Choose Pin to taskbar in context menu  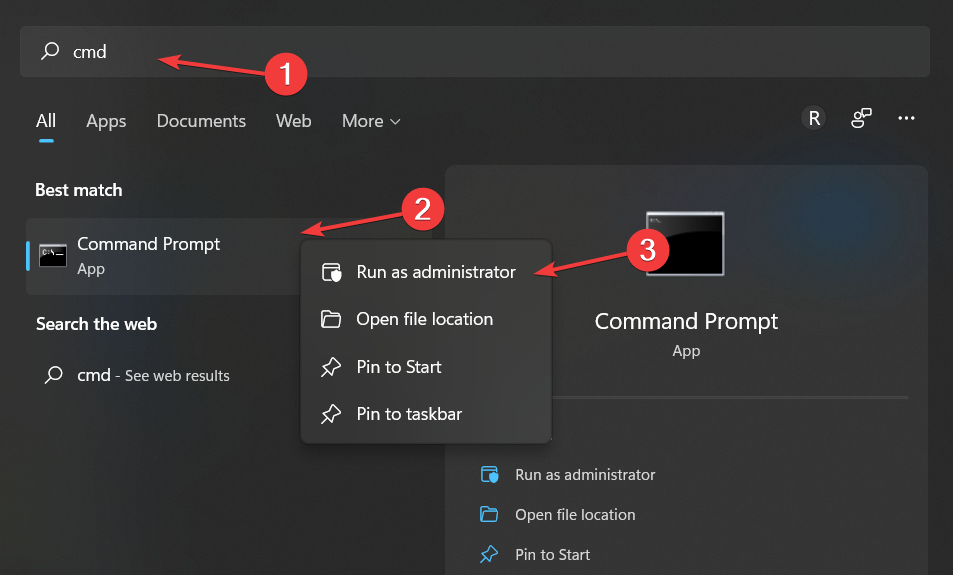[x=426, y=414]
